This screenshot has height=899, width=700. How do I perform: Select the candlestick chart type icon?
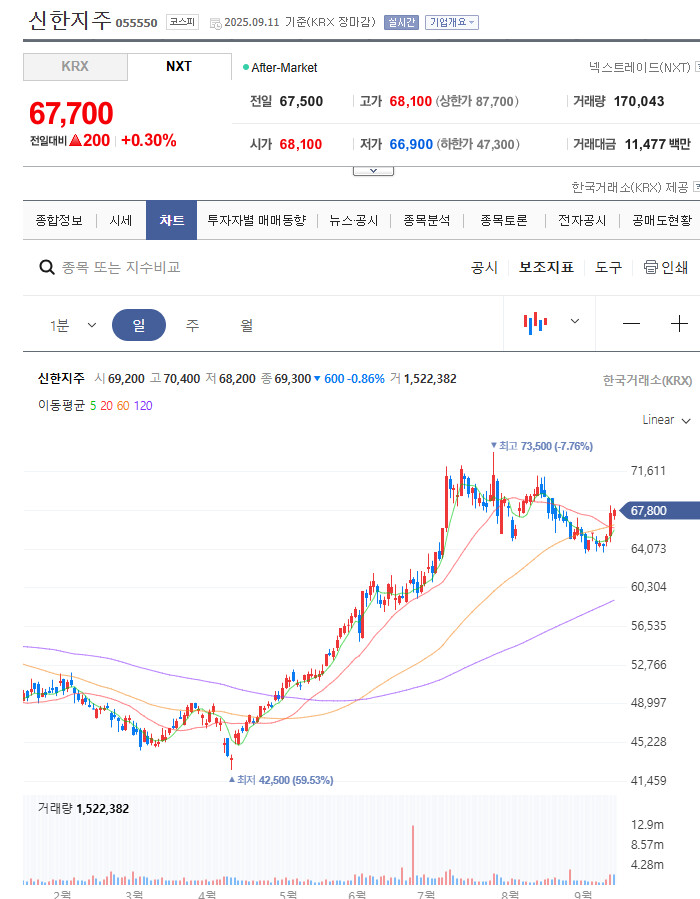(535, 323)
